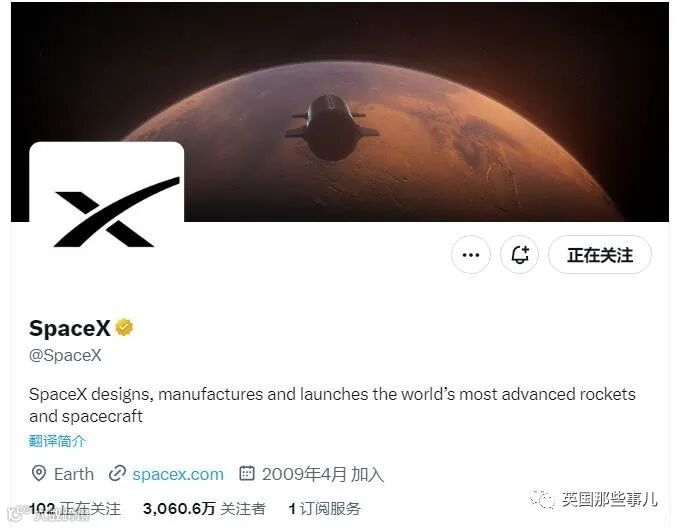The height and width of the screenshot is (528, 679).
Task: Click the SpaceX display name
Action: tap(70, 328)
